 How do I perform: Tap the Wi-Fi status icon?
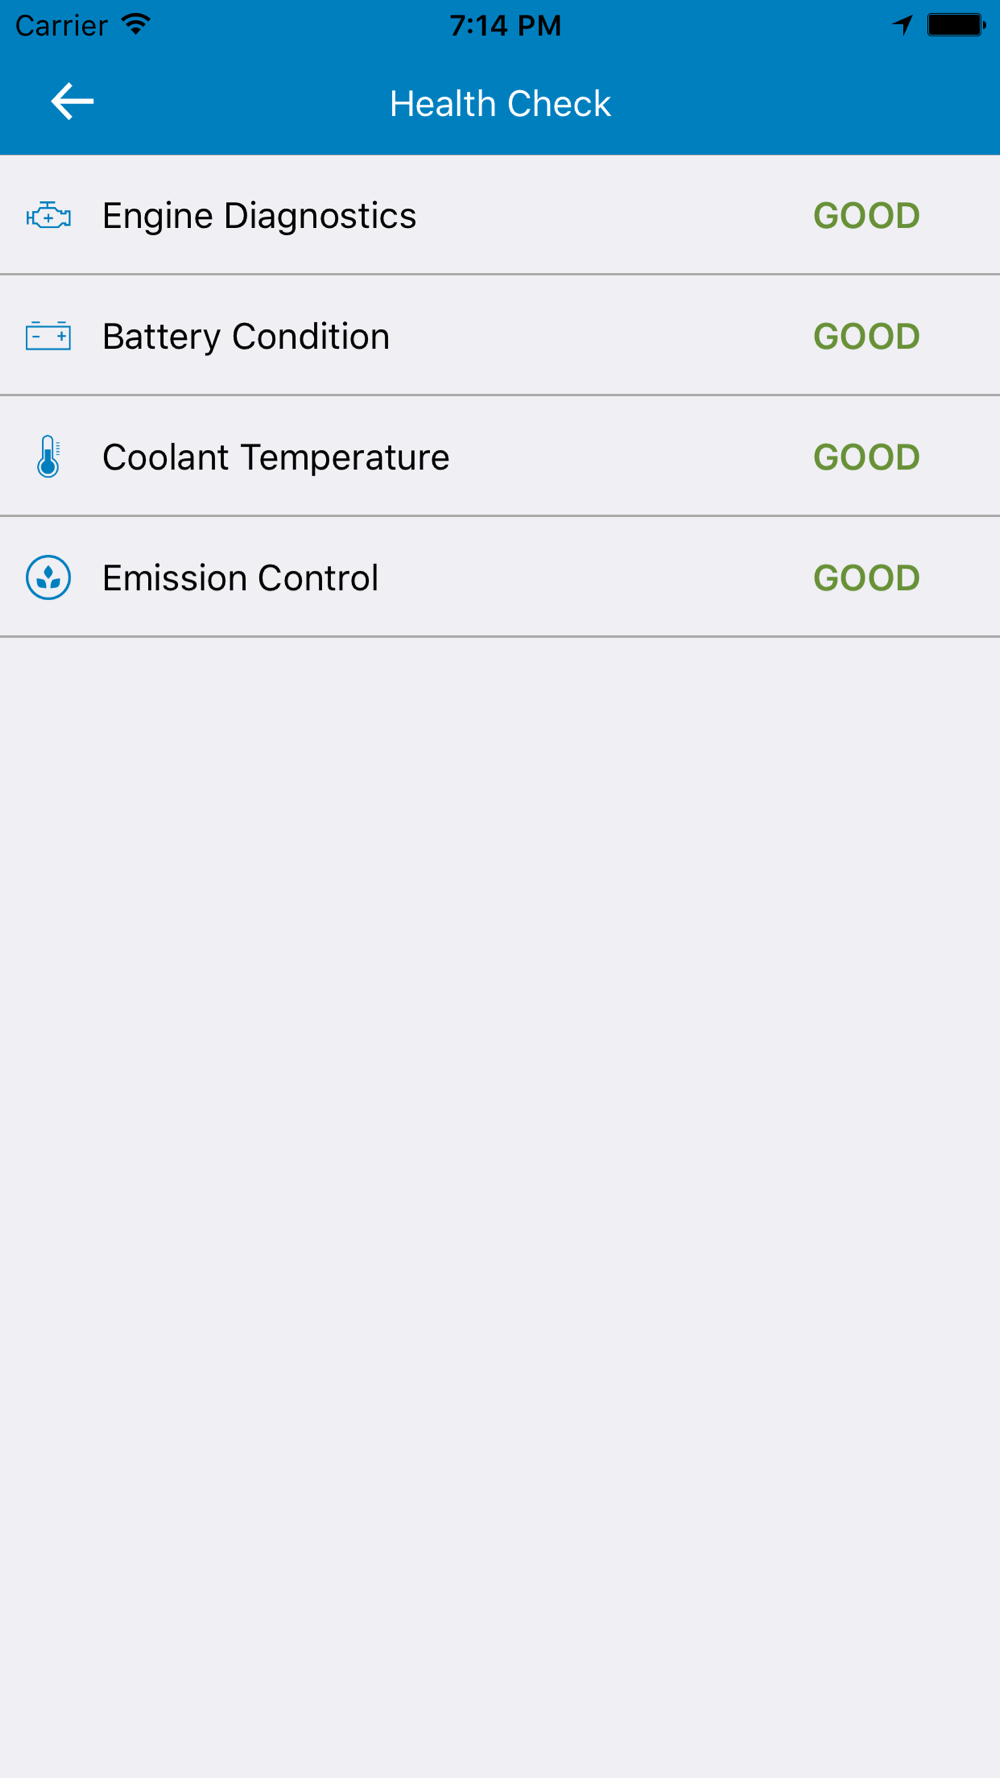pos(135,24)
